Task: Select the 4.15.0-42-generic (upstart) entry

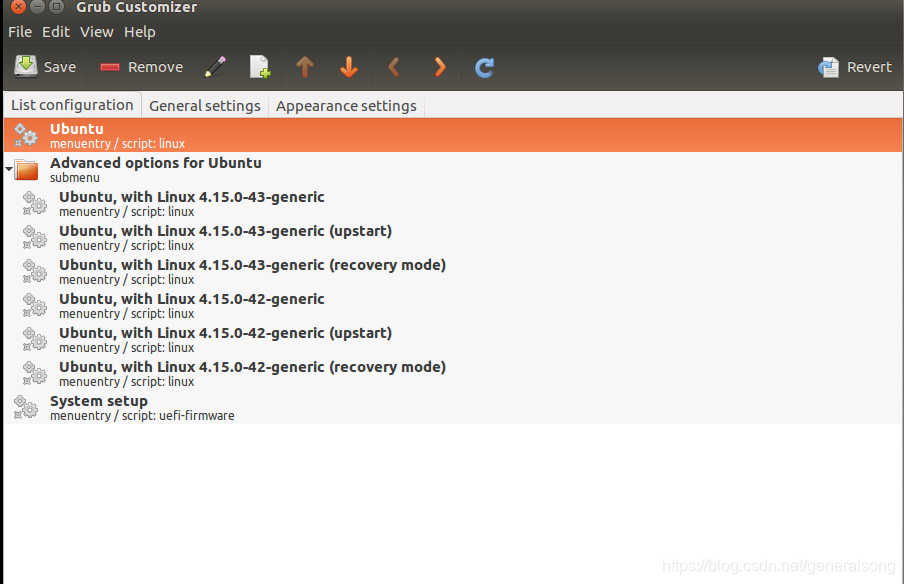Action: click(x=453, y=340)
